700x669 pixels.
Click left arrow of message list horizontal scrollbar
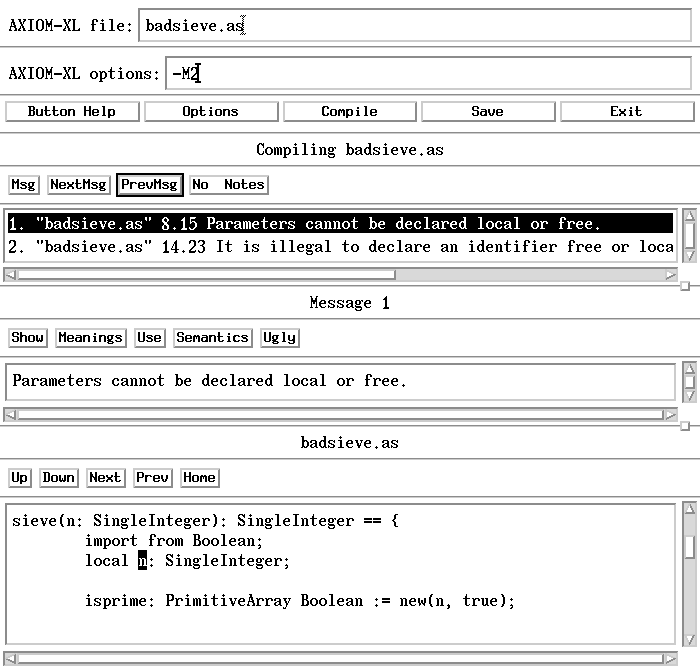10,275
